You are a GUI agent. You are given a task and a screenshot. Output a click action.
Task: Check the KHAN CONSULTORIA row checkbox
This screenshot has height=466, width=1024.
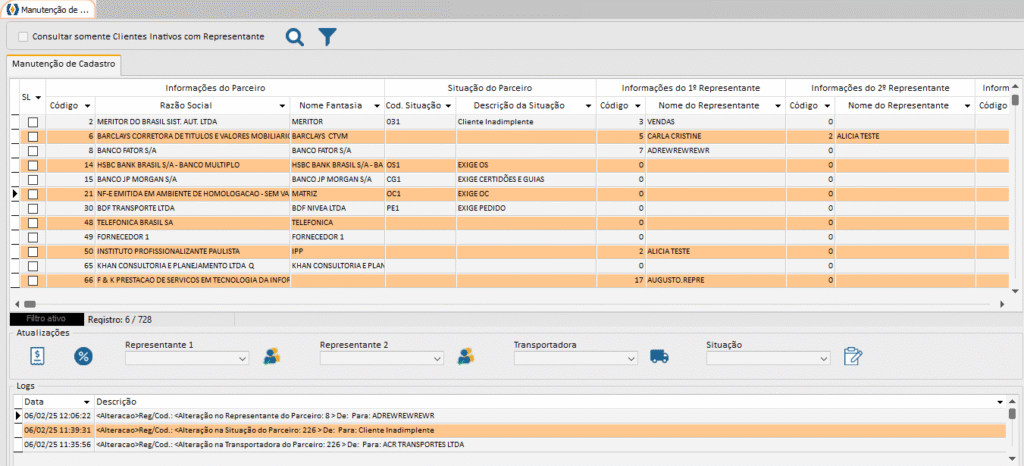[33, 266]
